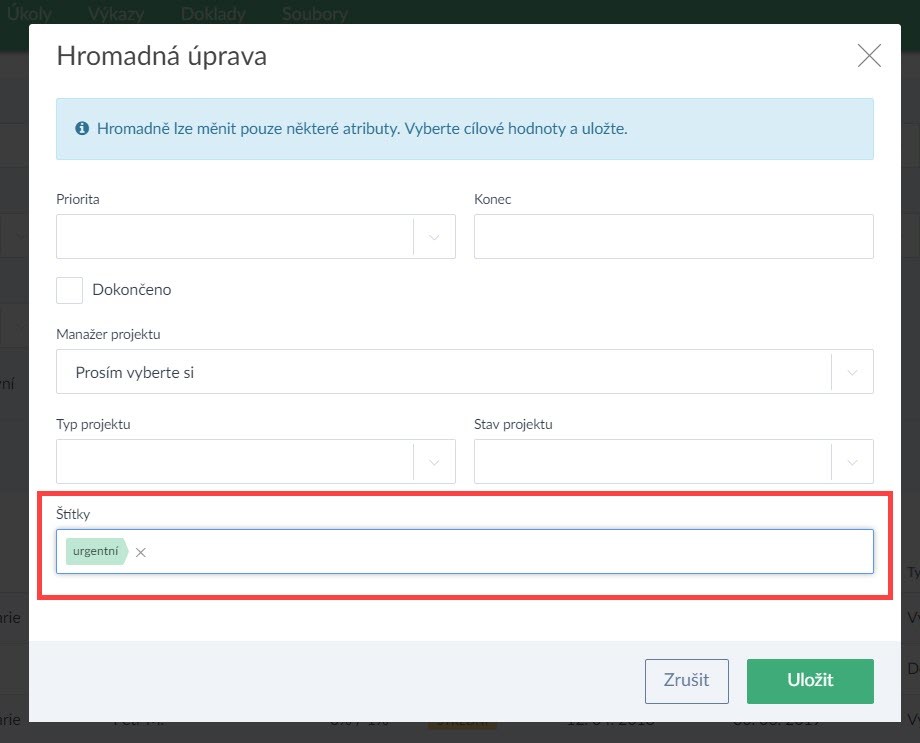
Task: Remove the urgentní tag with the x icon
Action: tap(141, 552)
